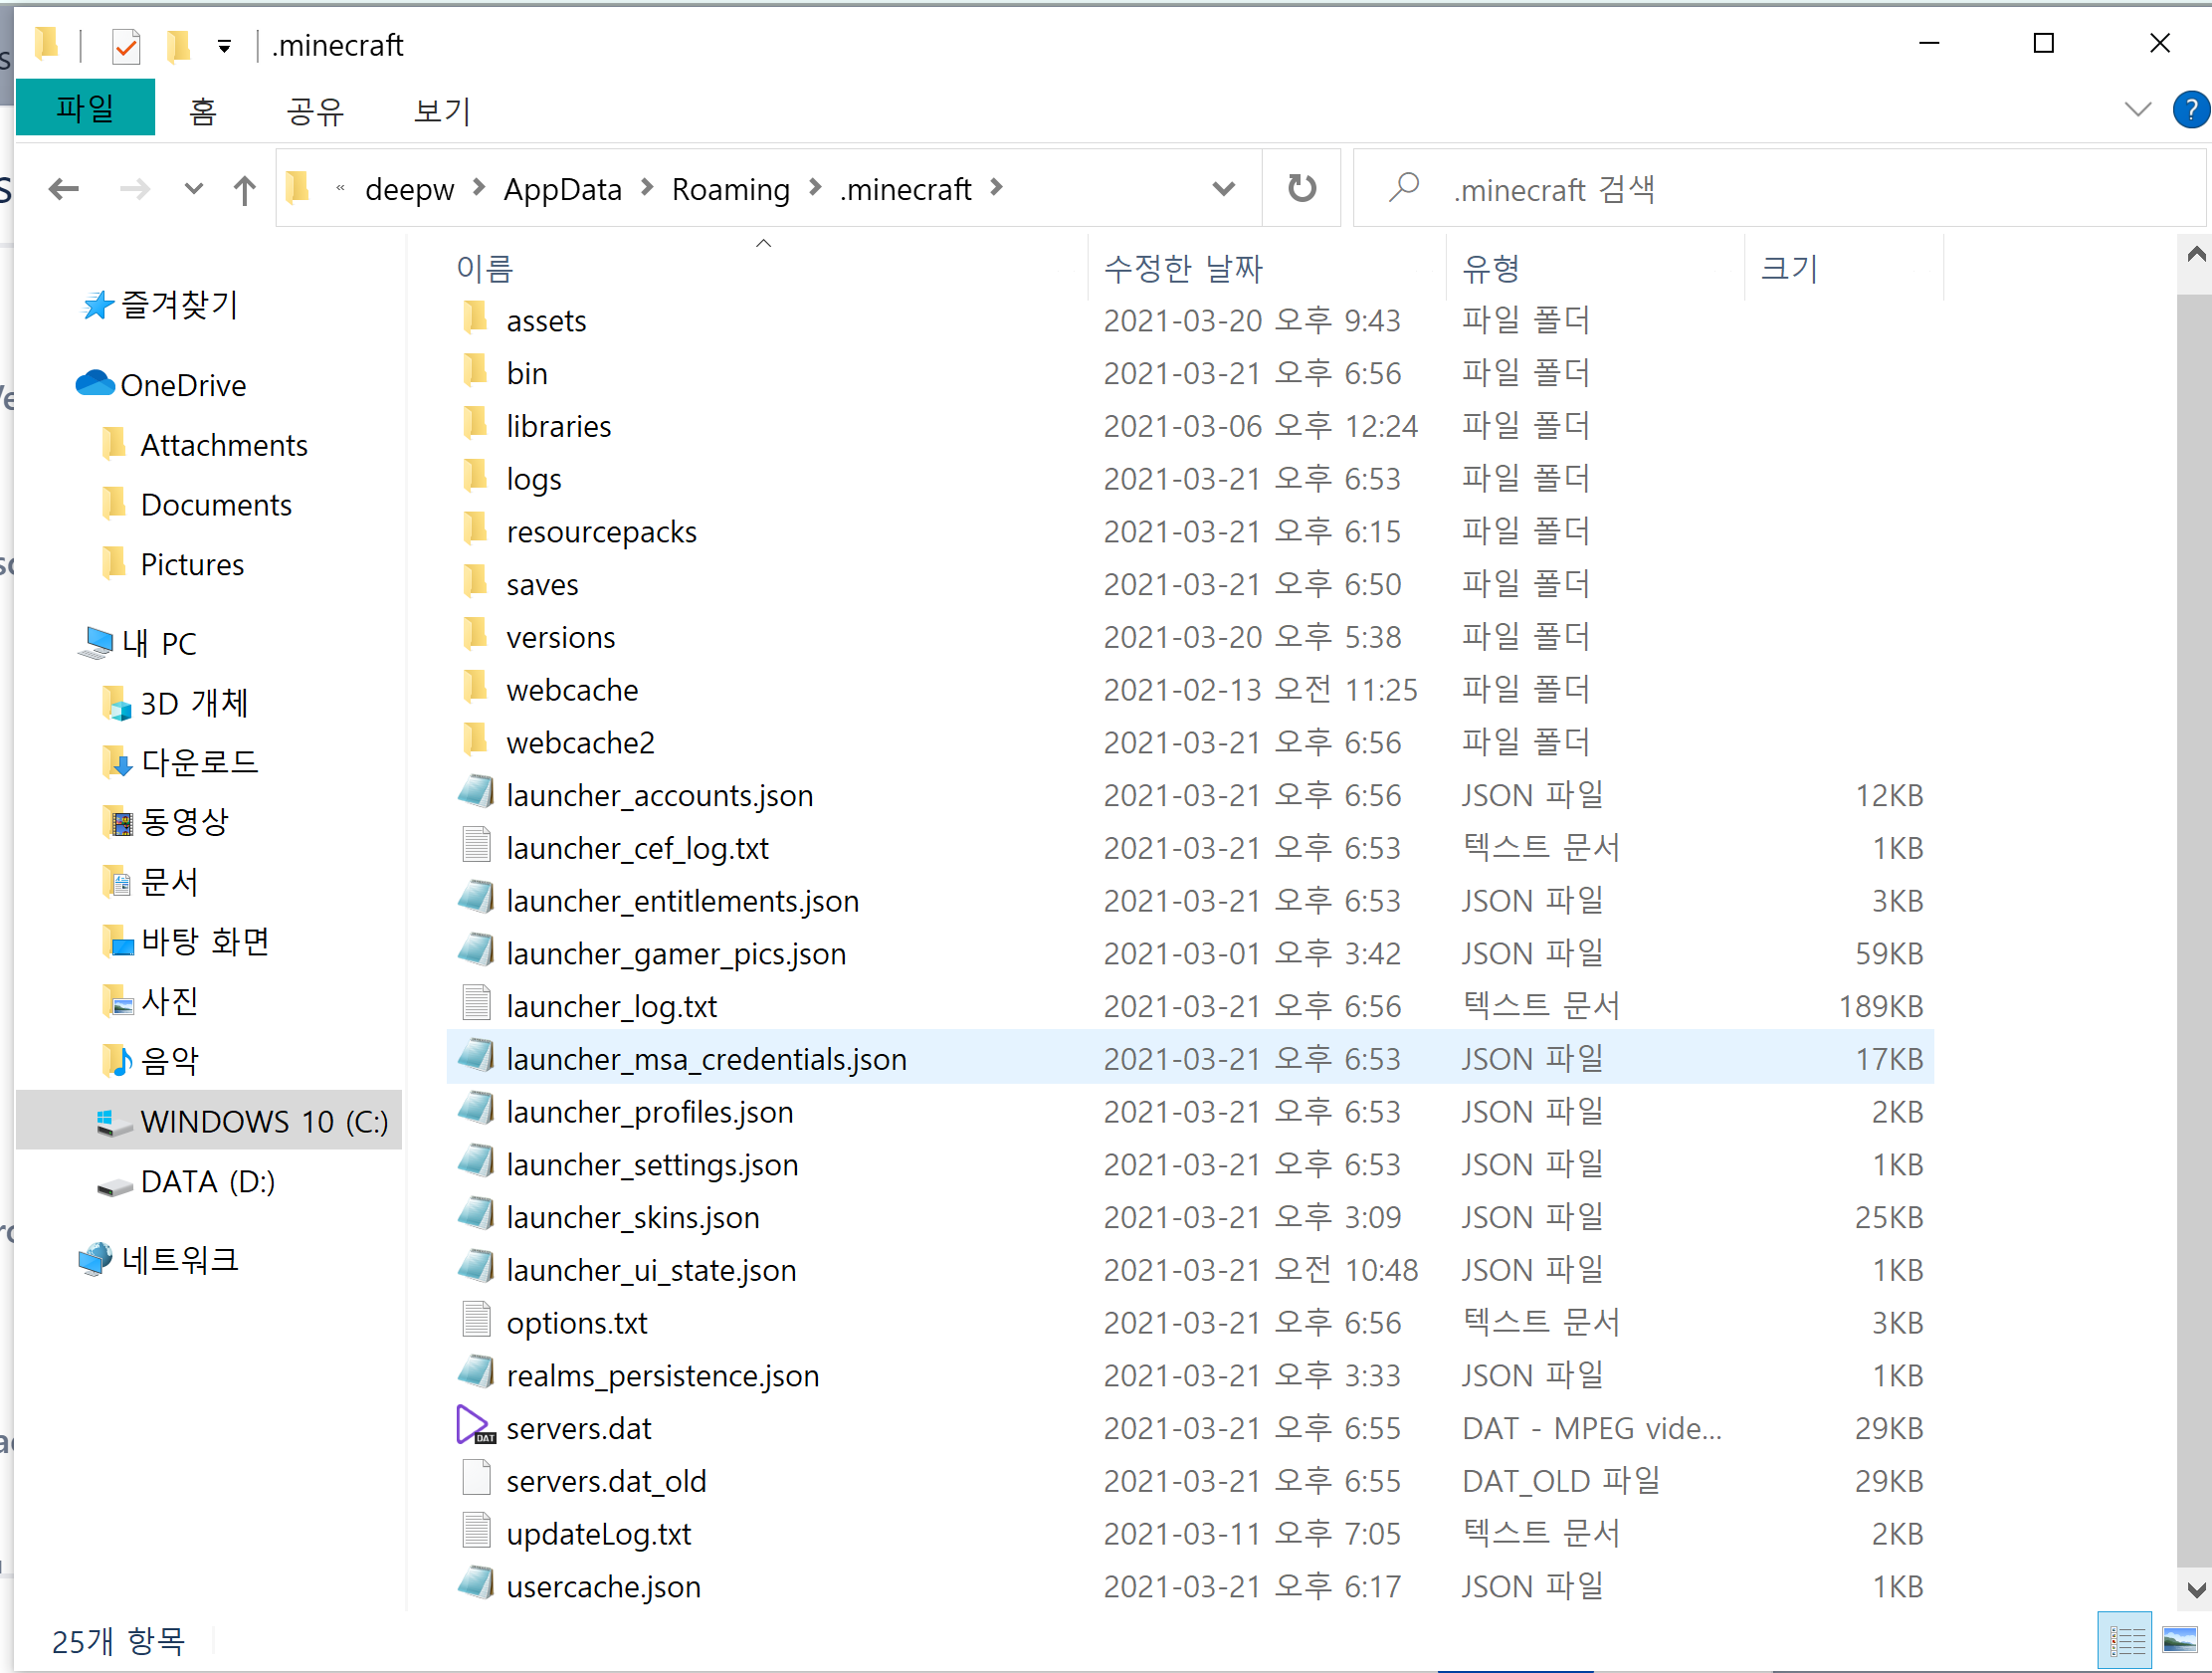The image size is (2212, 1673).
Task: Select DATA (D:) drive in sidebar
Action: 207,1182
